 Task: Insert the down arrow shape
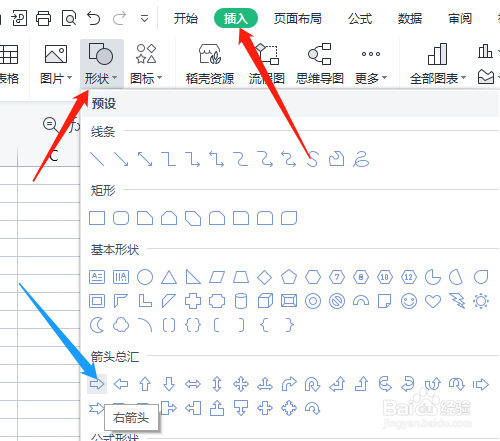(169, 384)
